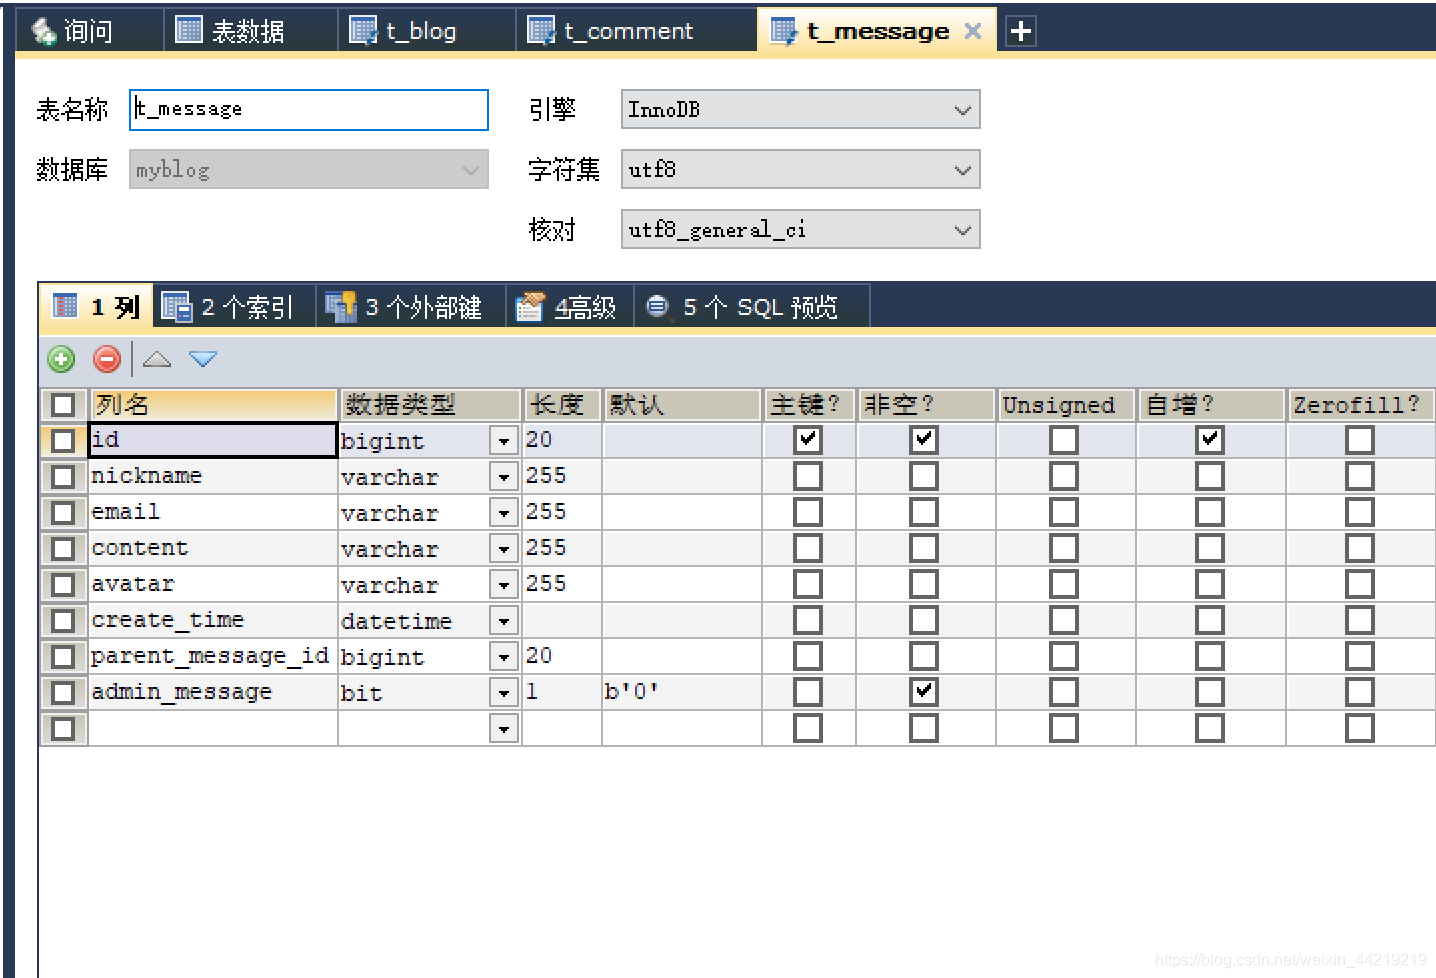Open data type dropdown for email row

(504, 512)
